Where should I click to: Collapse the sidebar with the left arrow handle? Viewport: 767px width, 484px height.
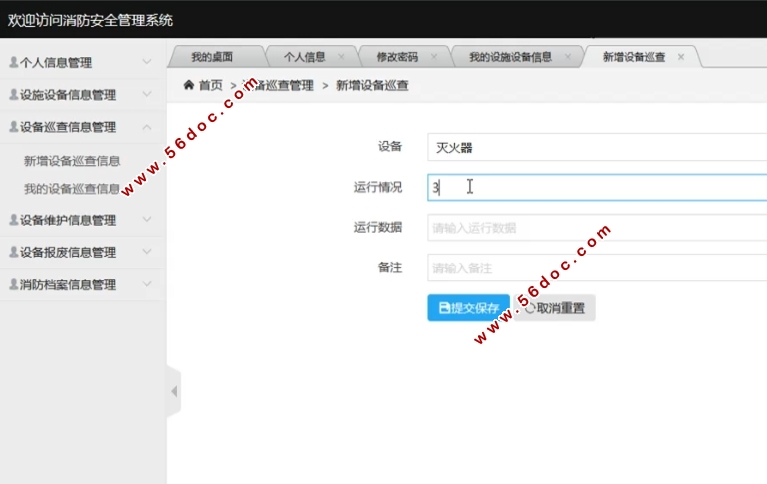coord(174,391)
